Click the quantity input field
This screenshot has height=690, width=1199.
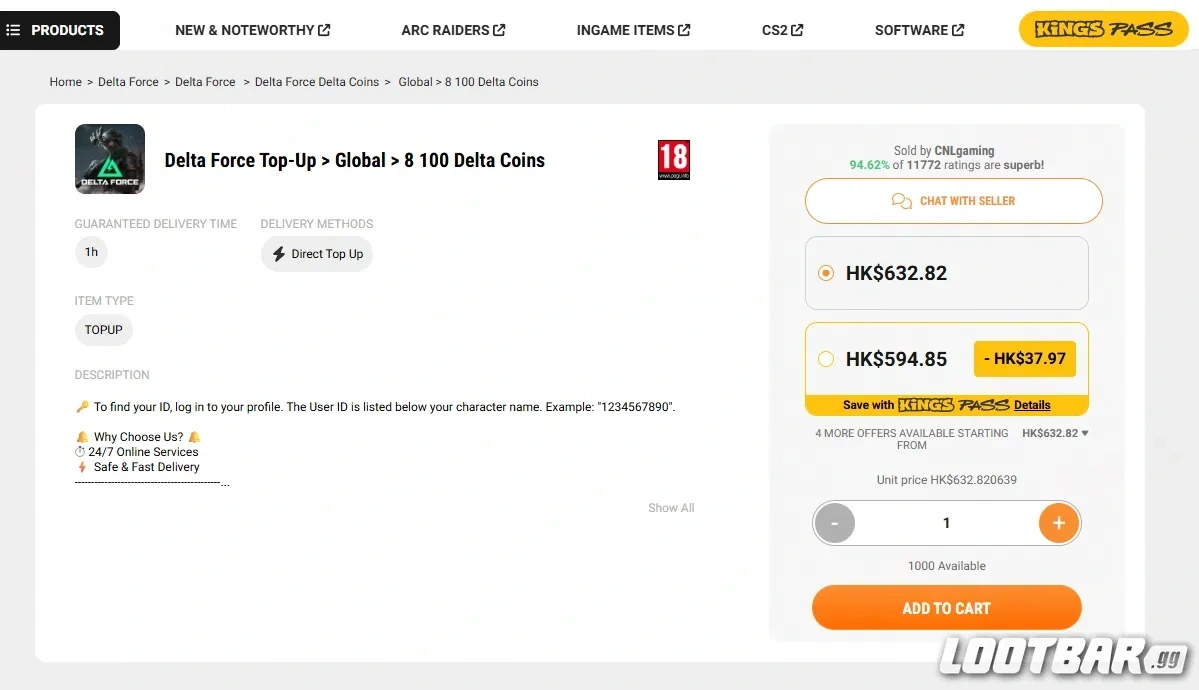tap(946, 522)
